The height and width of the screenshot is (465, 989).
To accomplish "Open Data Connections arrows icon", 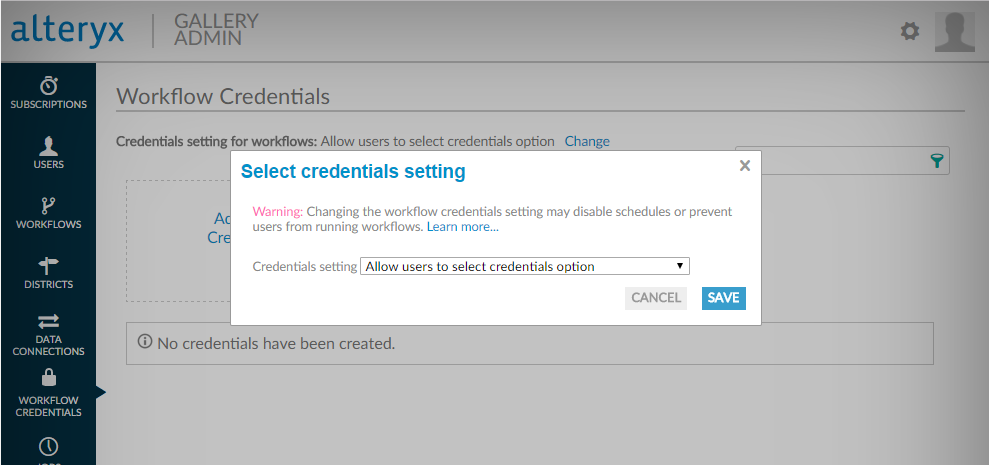I will 48,321.
